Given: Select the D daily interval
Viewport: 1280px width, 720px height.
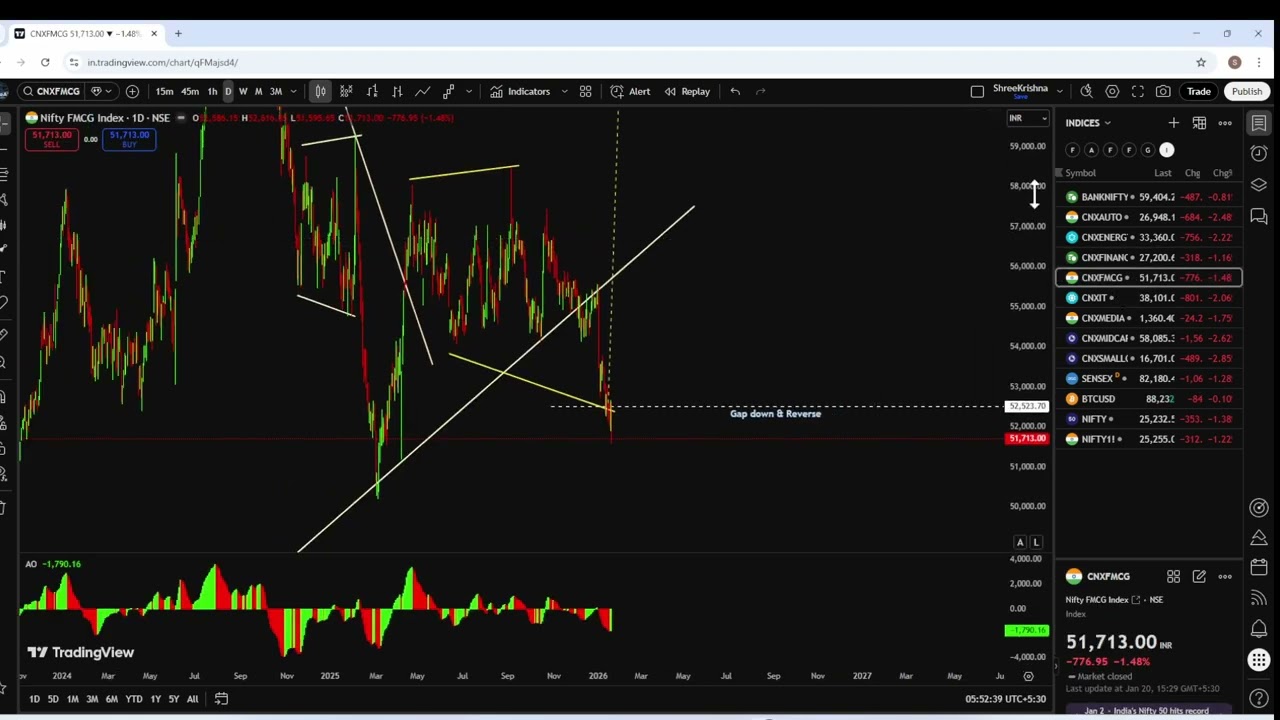Looking at the screenshot, I should point(228,91).
